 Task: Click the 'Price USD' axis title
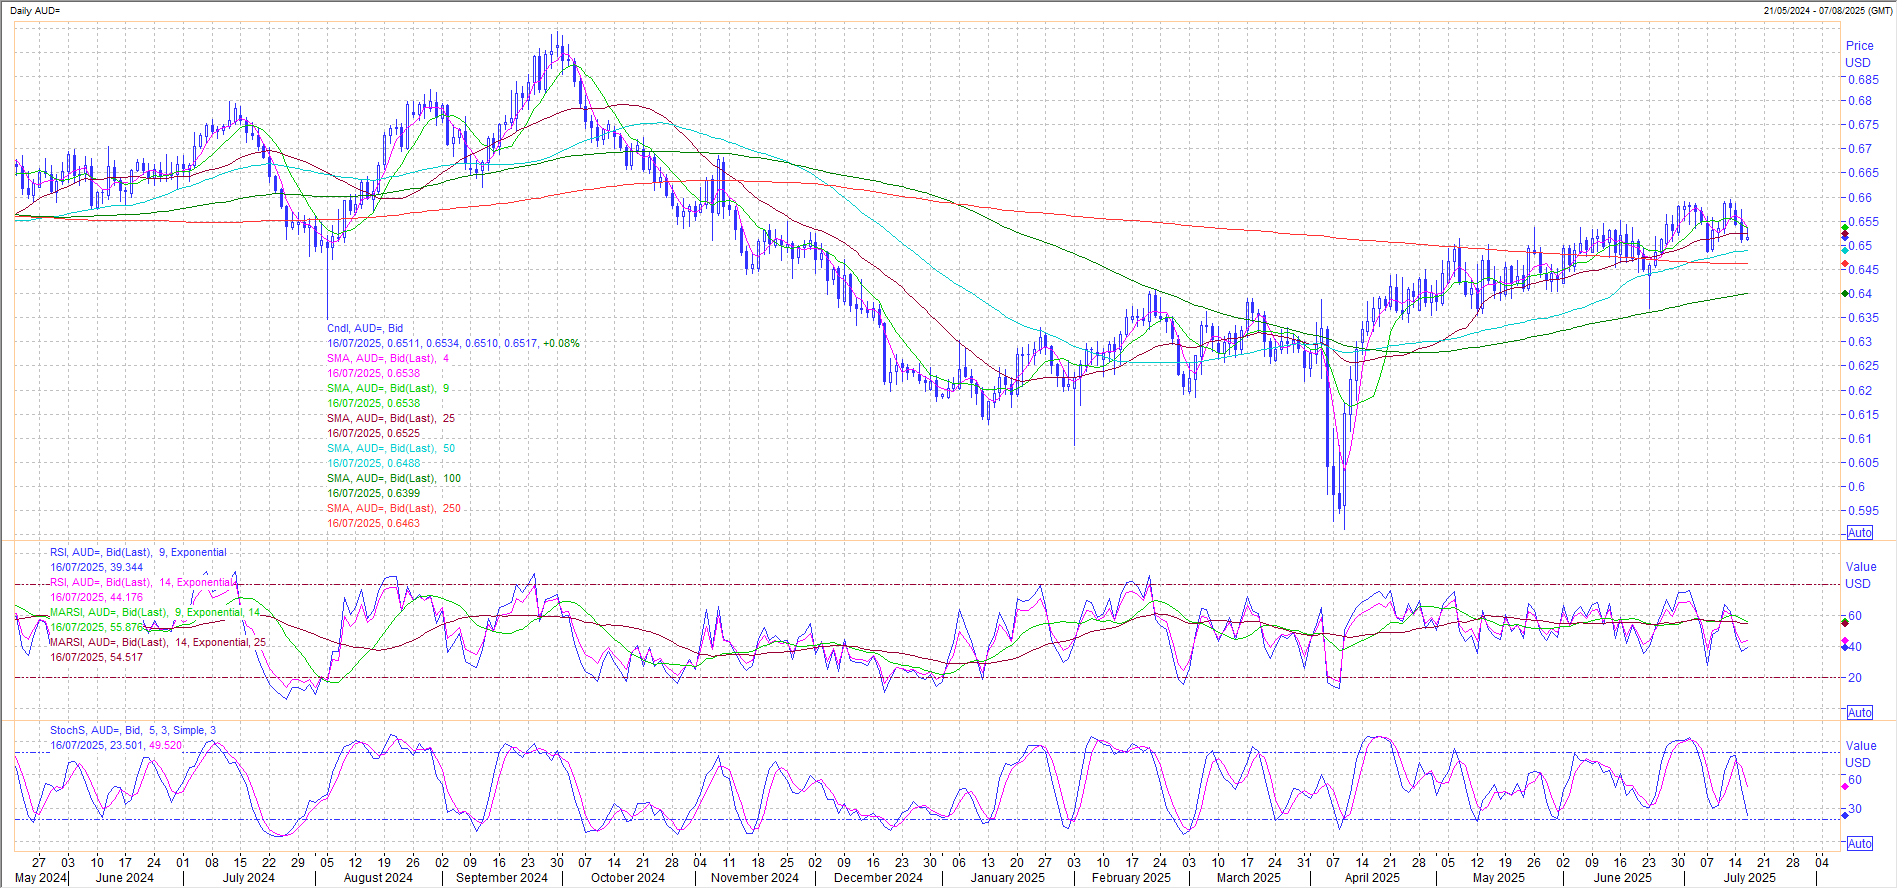point(1859,54)
